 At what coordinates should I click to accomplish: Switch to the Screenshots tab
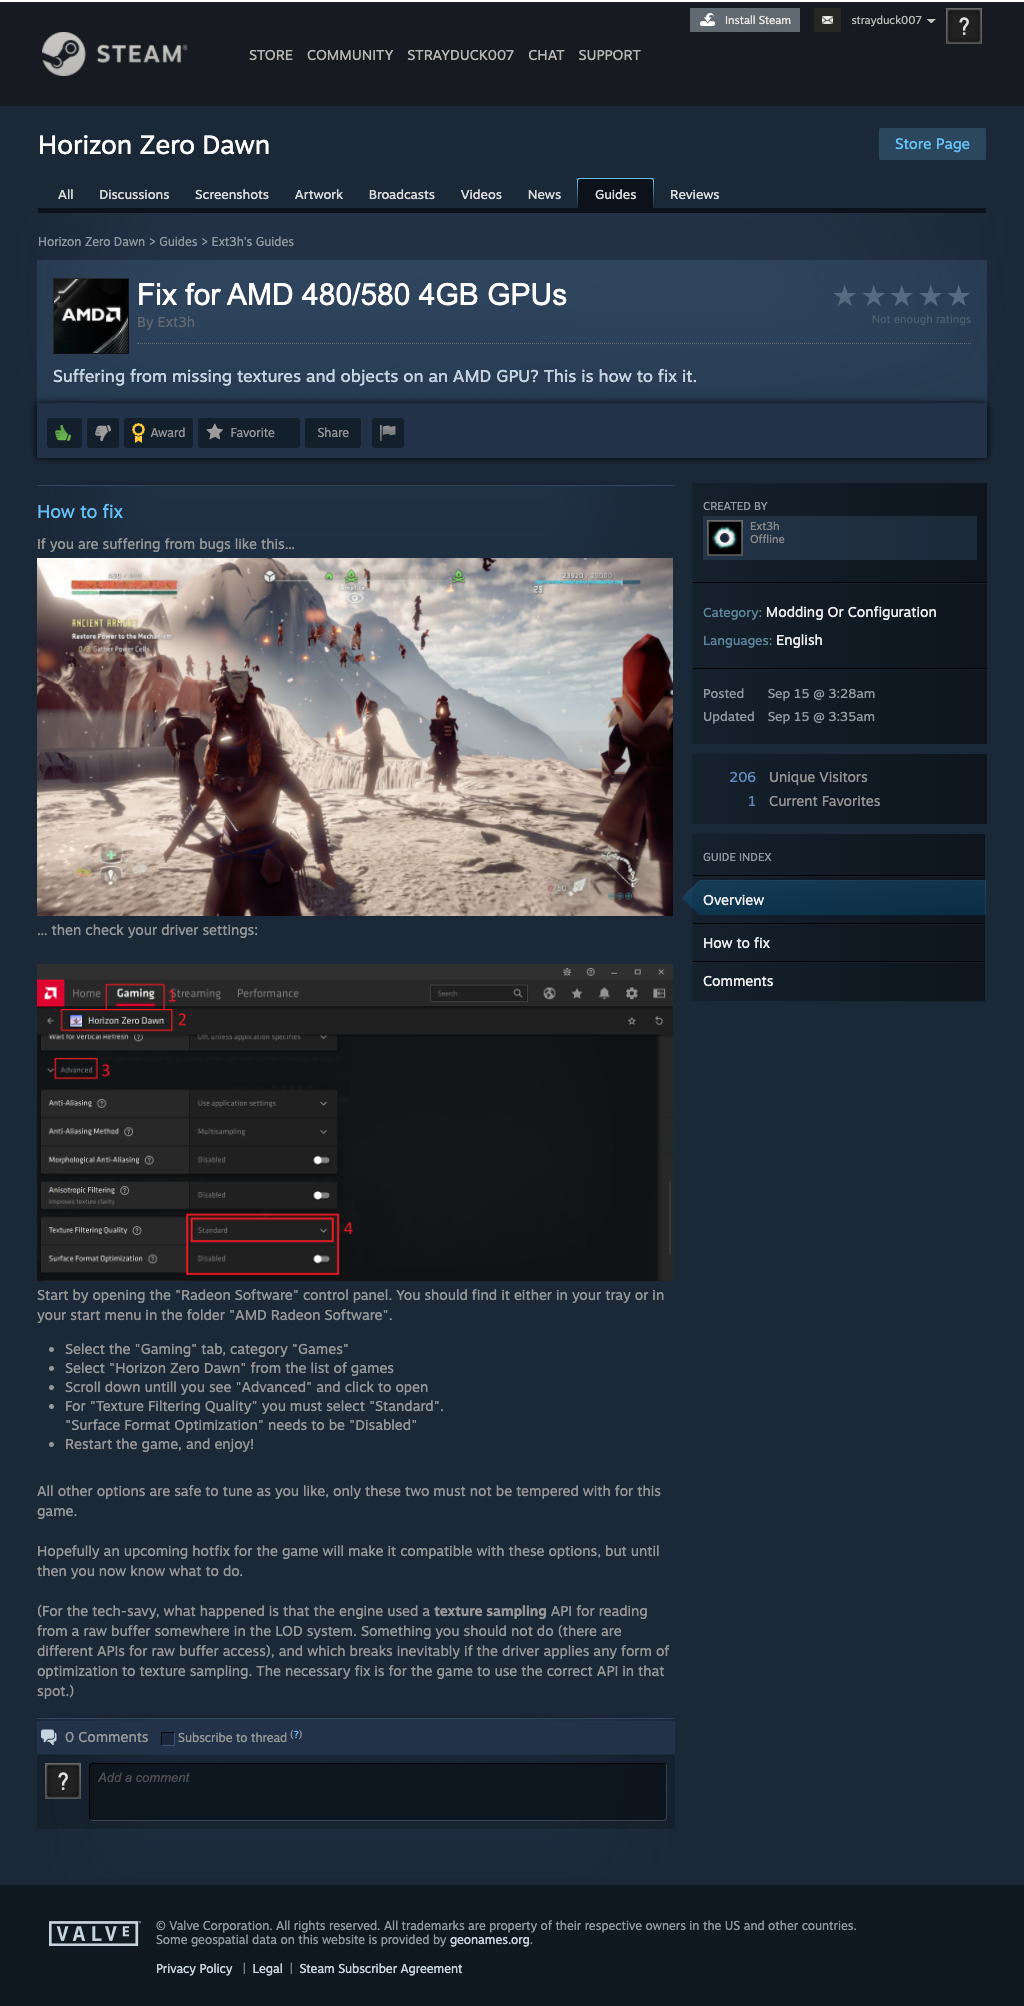[x=231, y=195]
